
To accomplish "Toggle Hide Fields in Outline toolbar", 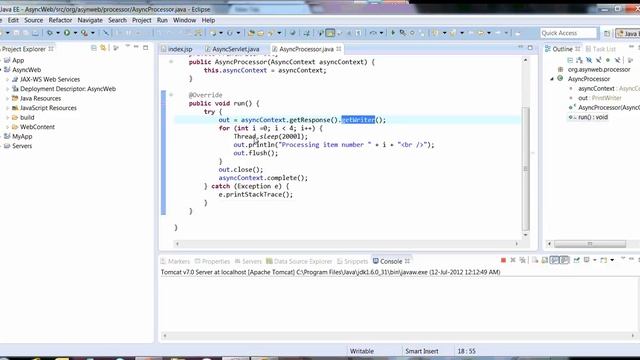I will [589, 60].
